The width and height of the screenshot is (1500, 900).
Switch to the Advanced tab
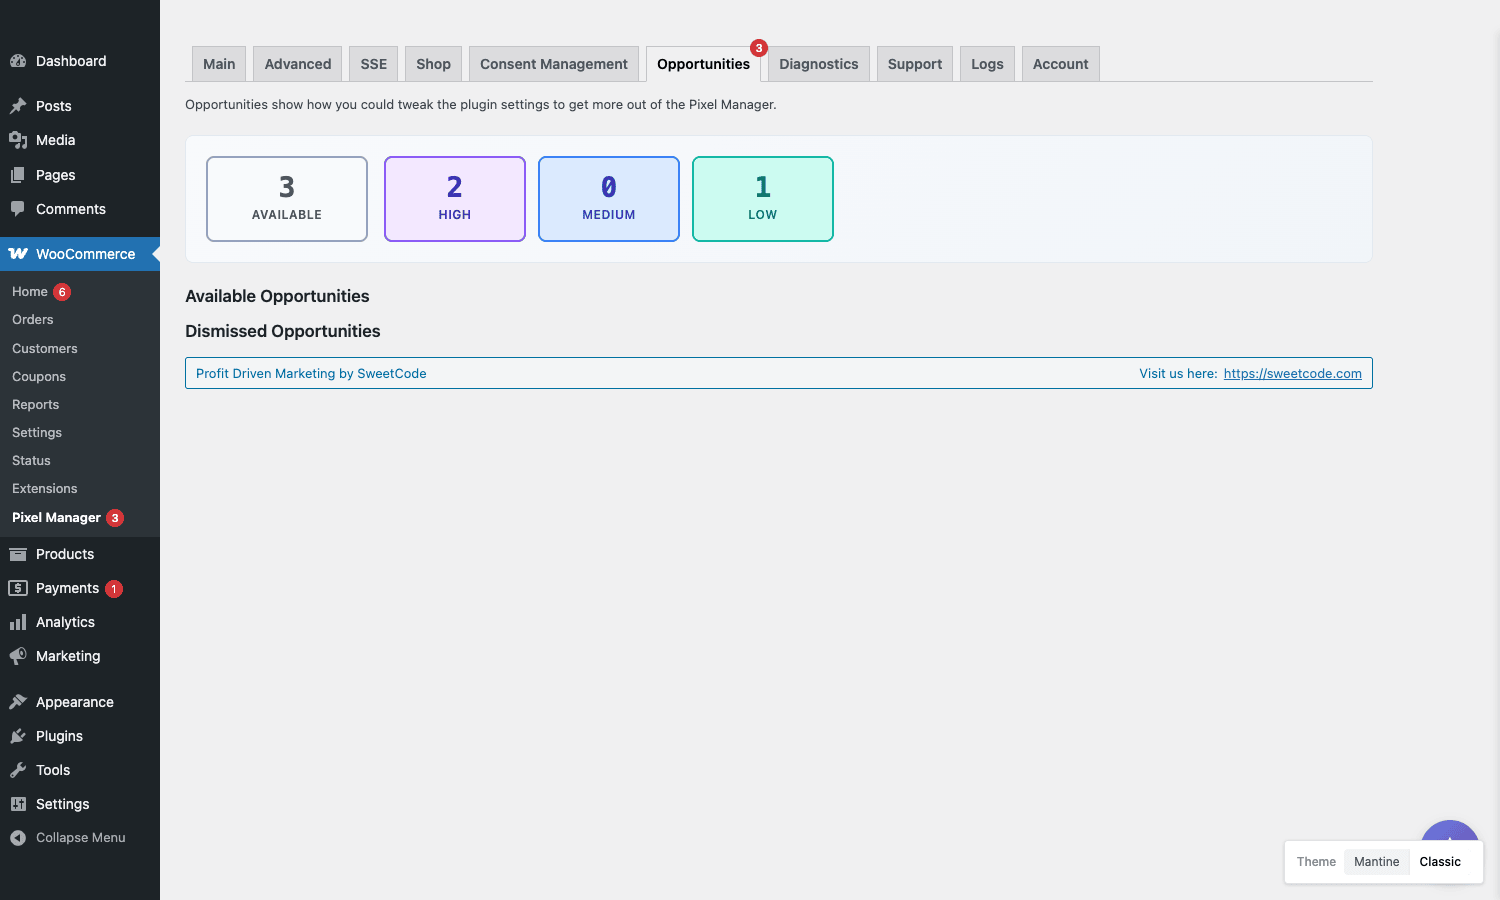[298, 64]
